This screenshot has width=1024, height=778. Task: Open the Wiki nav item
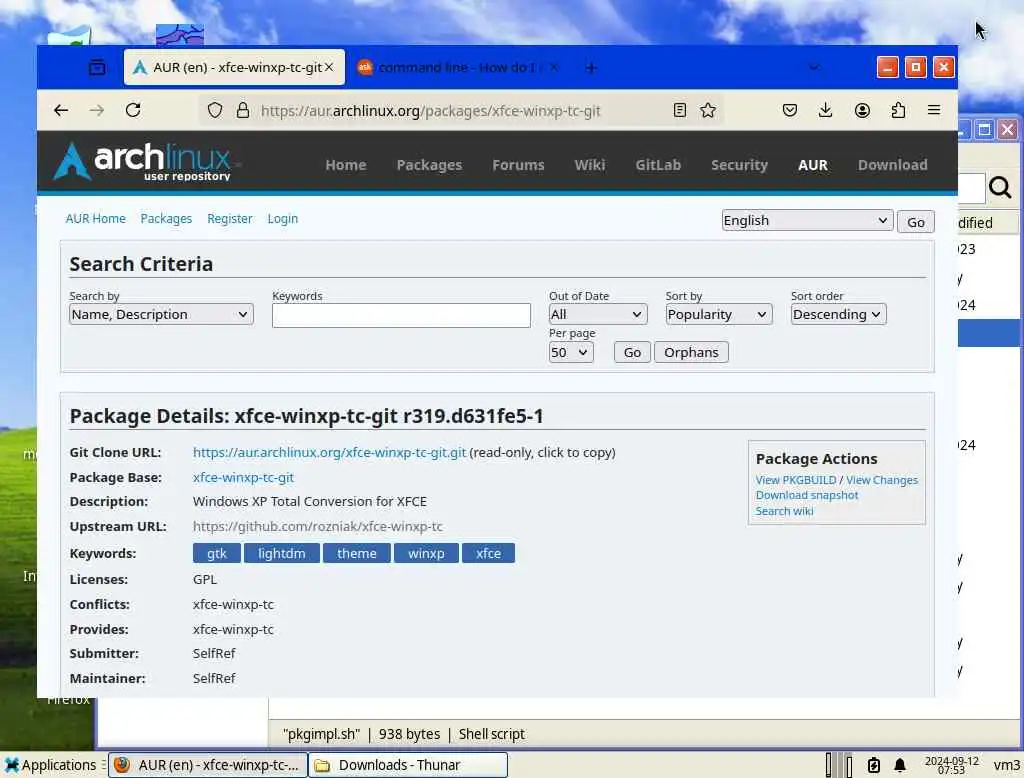(x=590, y=165)
